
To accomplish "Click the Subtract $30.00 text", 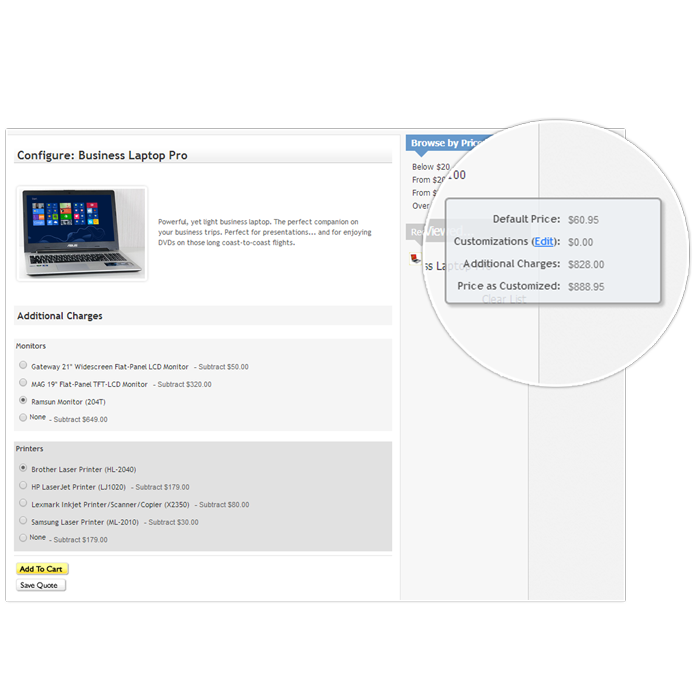I will coord(173,522).
